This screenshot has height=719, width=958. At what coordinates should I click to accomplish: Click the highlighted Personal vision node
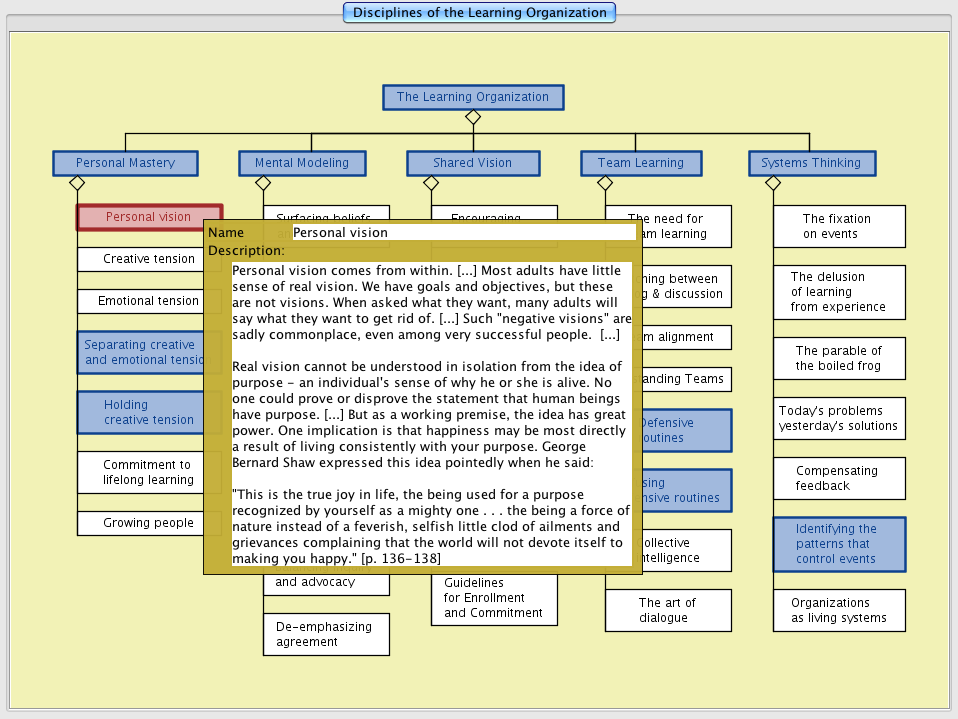coord(148,217)
